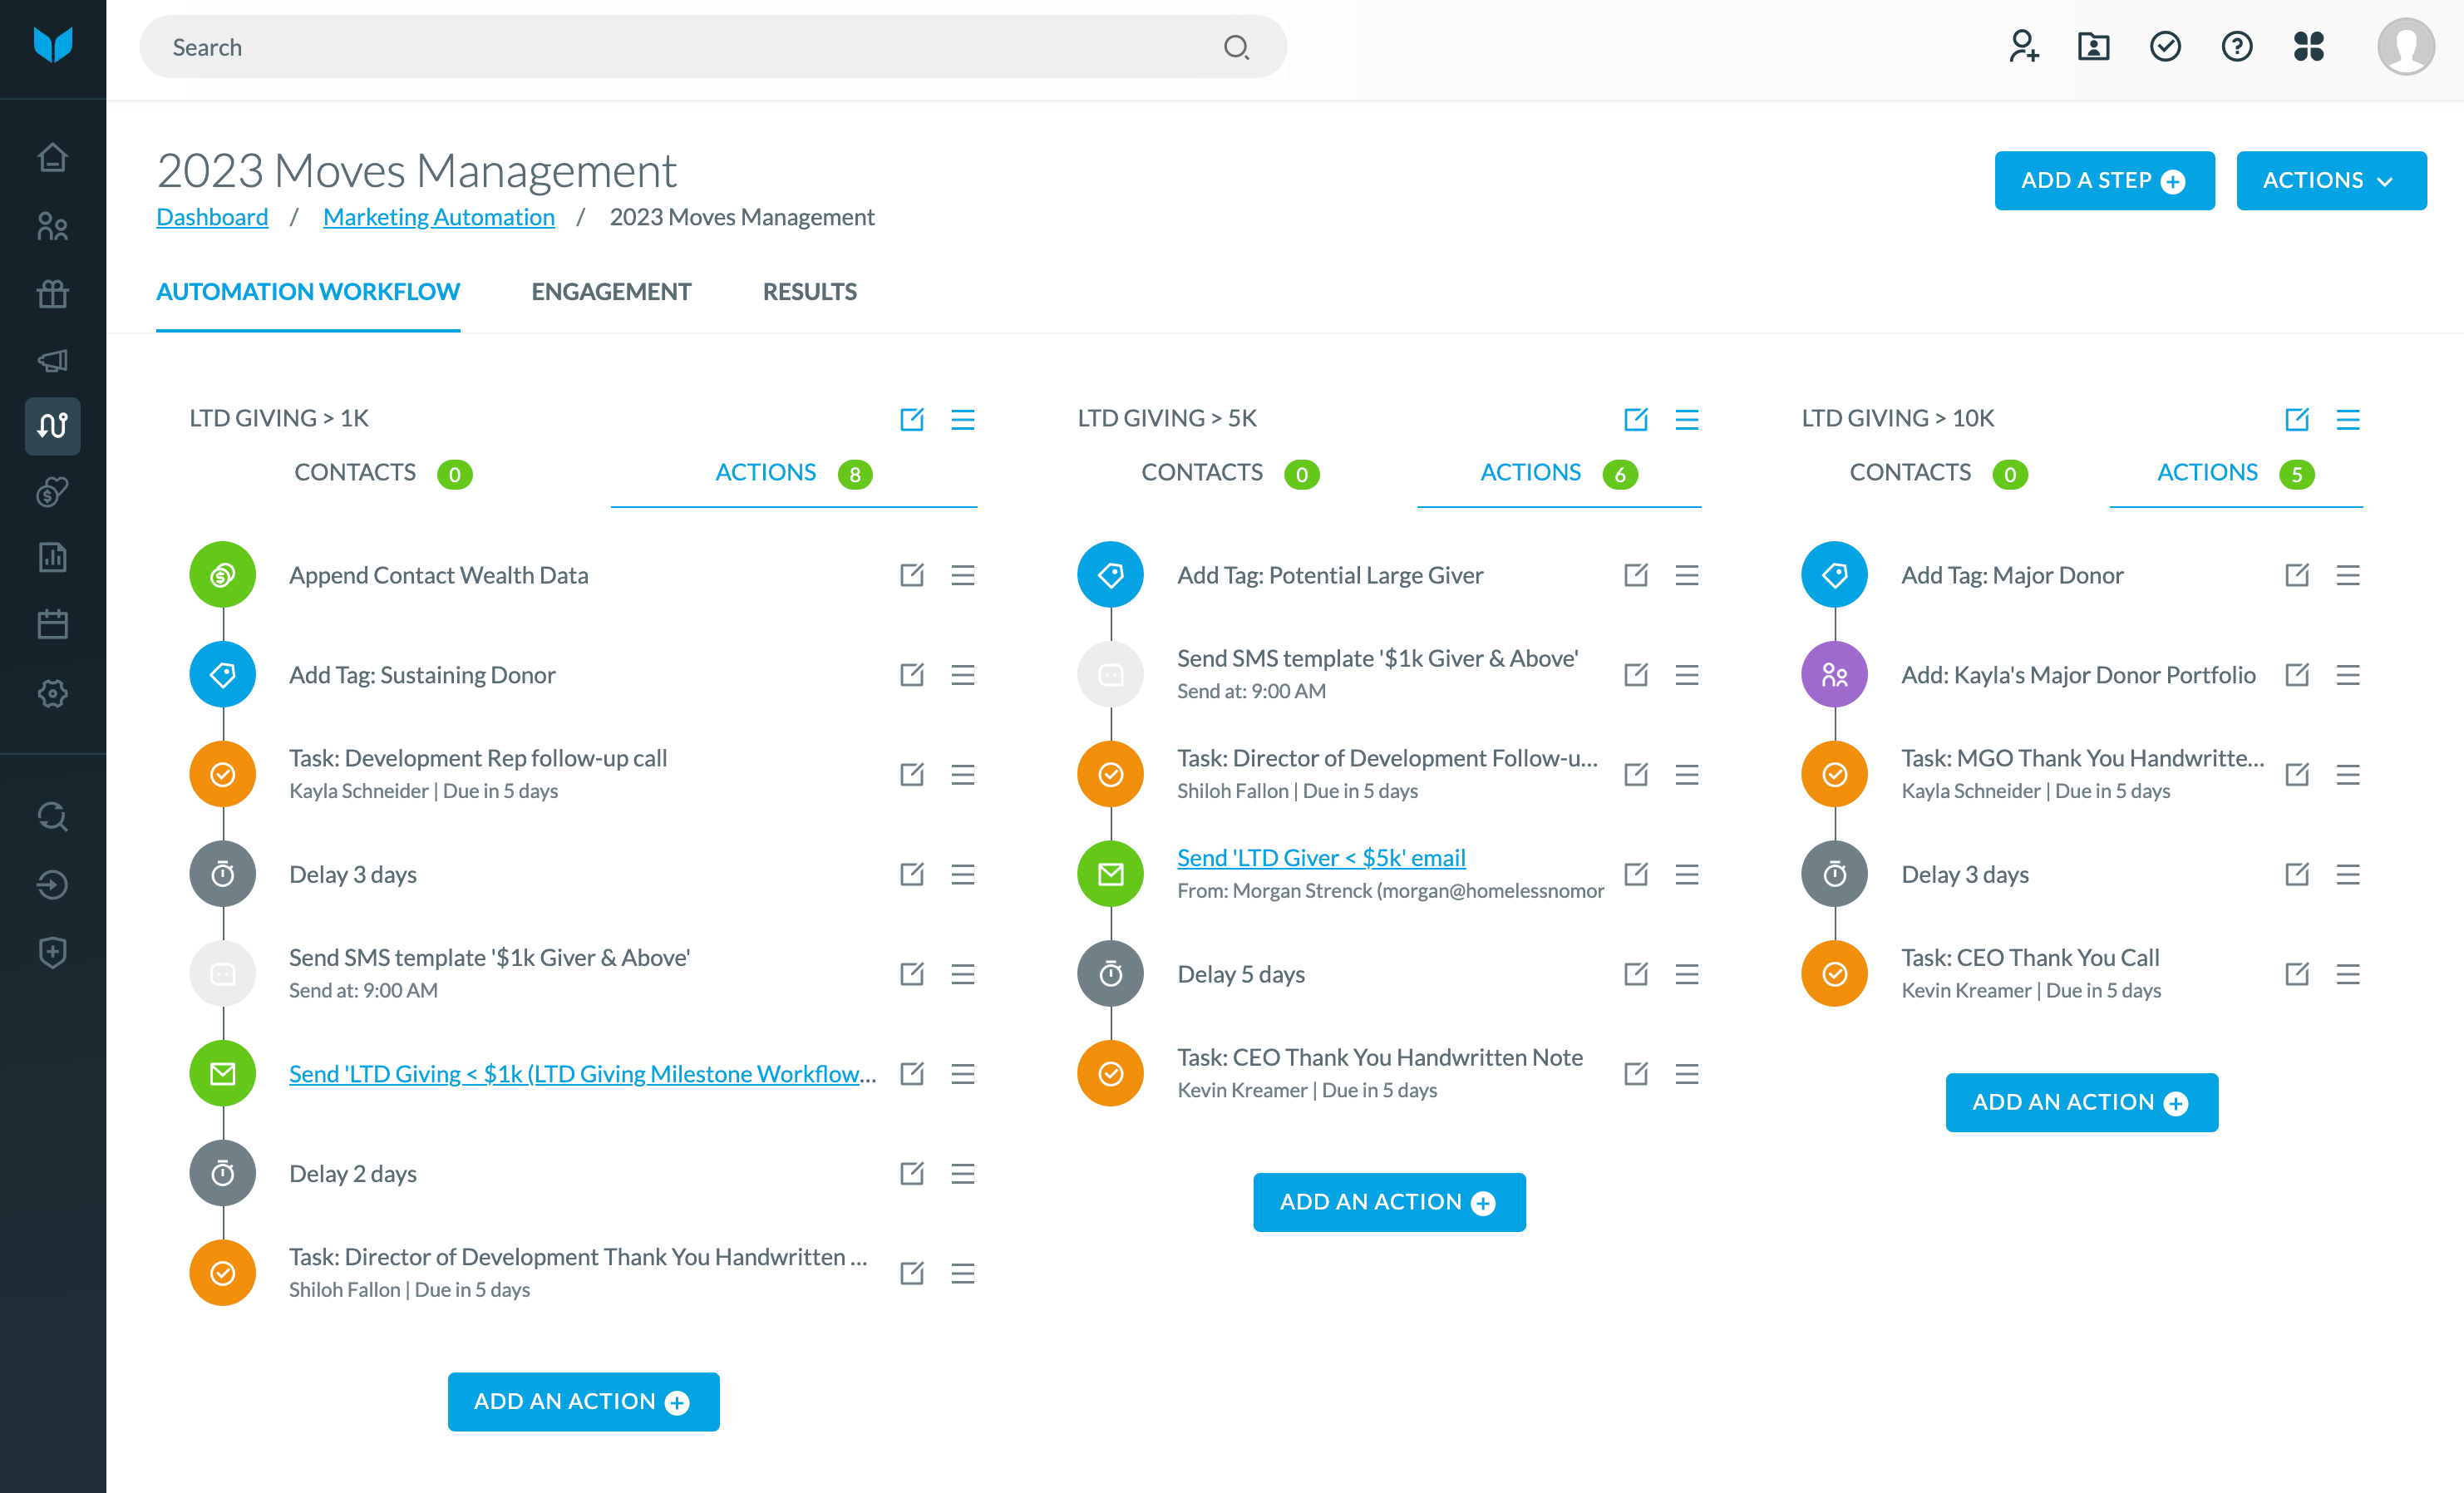Click the wealth data append icon in LTD GIVING > 1K

coord(224,574)
